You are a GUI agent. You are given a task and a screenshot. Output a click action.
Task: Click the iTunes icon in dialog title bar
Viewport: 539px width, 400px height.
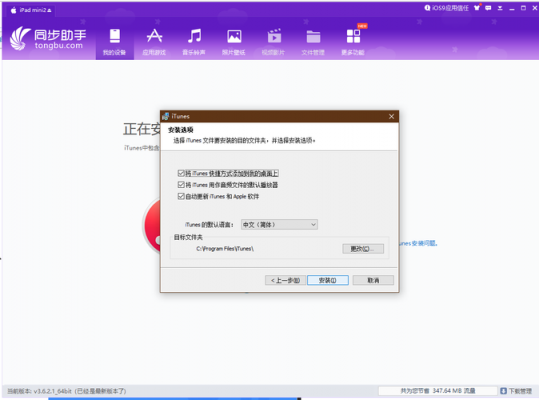pos(165,116)
